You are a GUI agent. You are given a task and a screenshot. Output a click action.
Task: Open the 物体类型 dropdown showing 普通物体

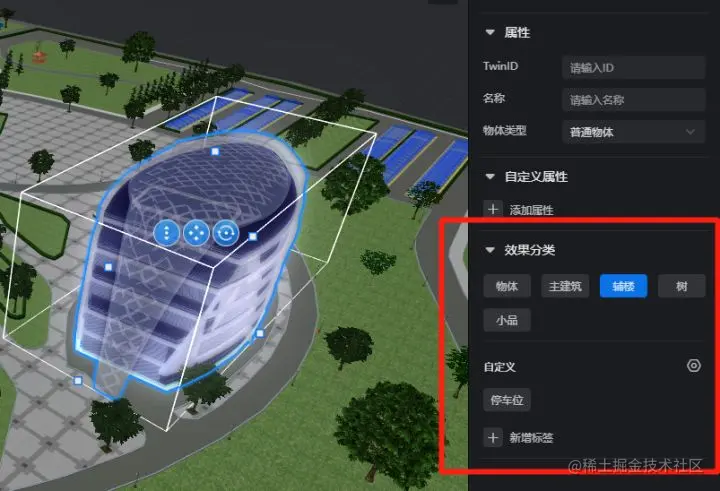pyautogui.click(x=634, y=132)
